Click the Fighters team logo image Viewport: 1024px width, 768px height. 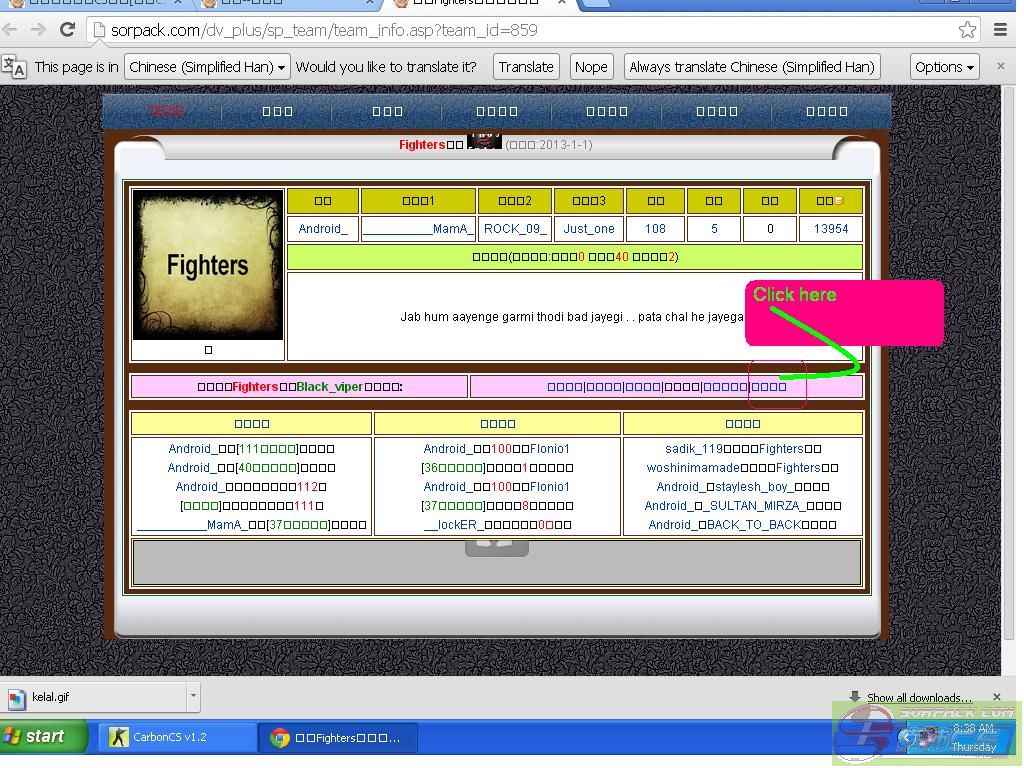[208, 265]
